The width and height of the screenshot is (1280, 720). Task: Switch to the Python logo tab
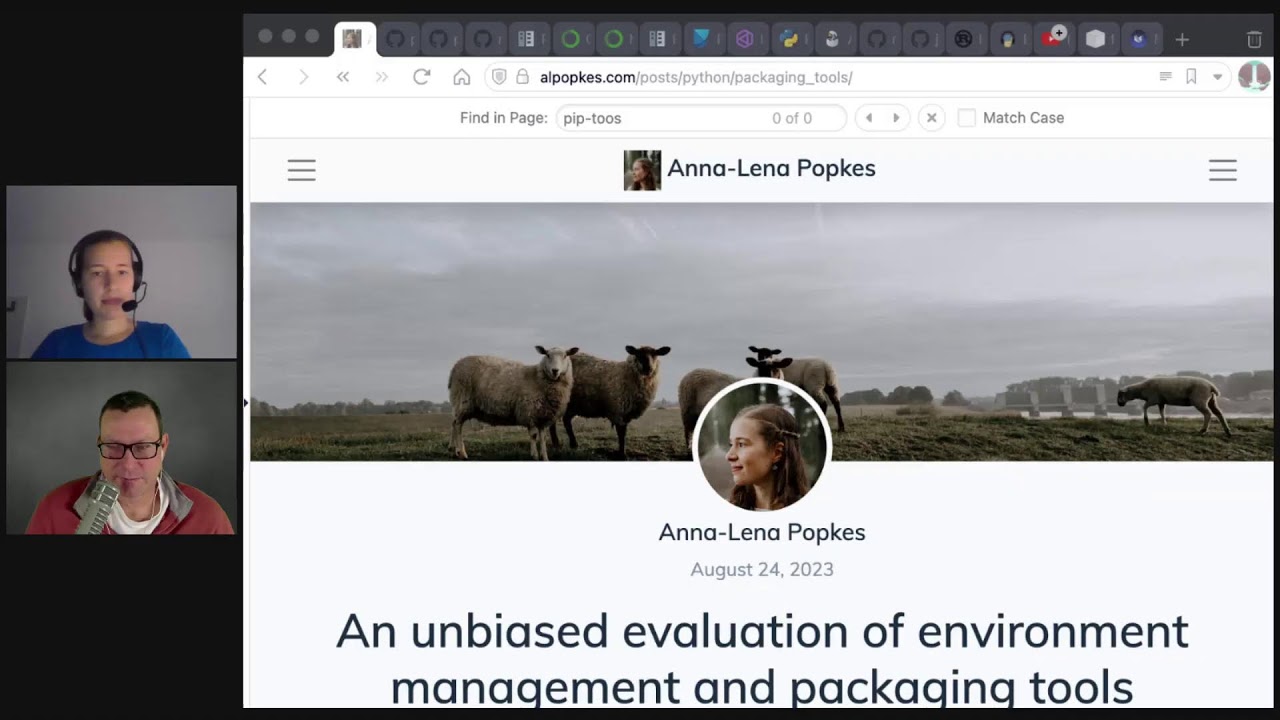tap(789, 39)
